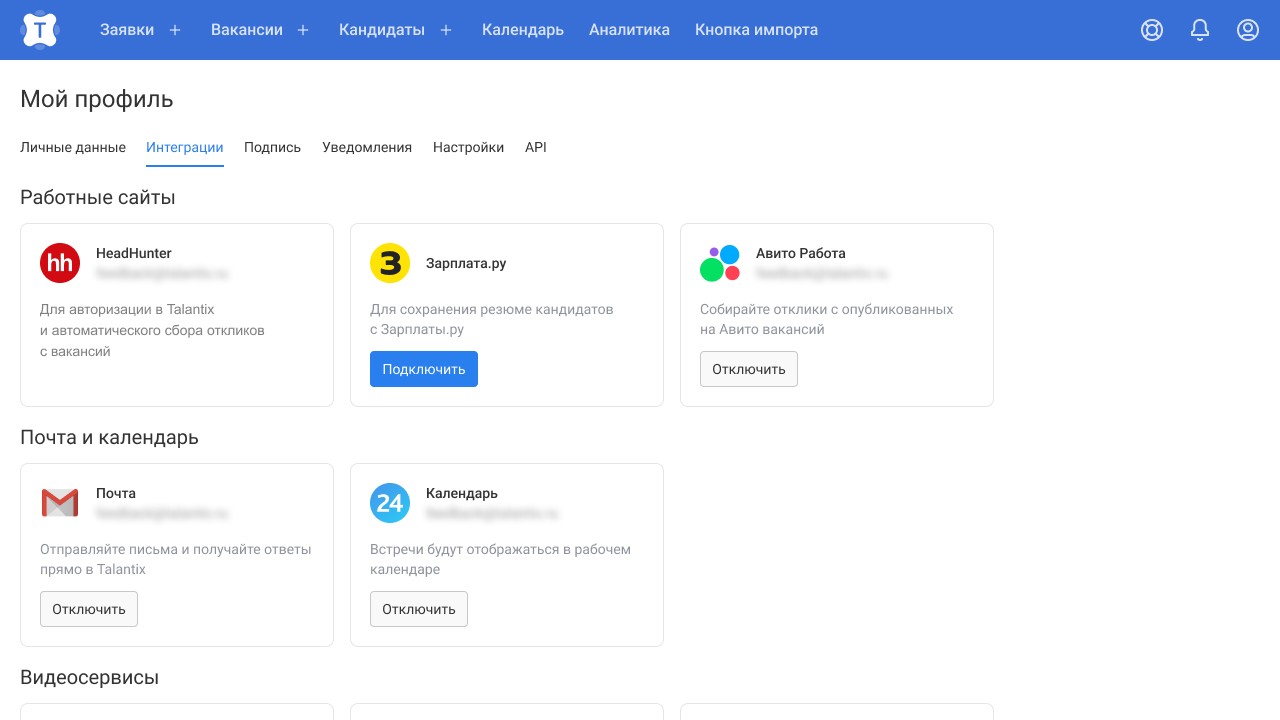The width and height of the screenshot is (1280, 720).
Task: Open notifications bell icon
Action: coord(1200,30)
